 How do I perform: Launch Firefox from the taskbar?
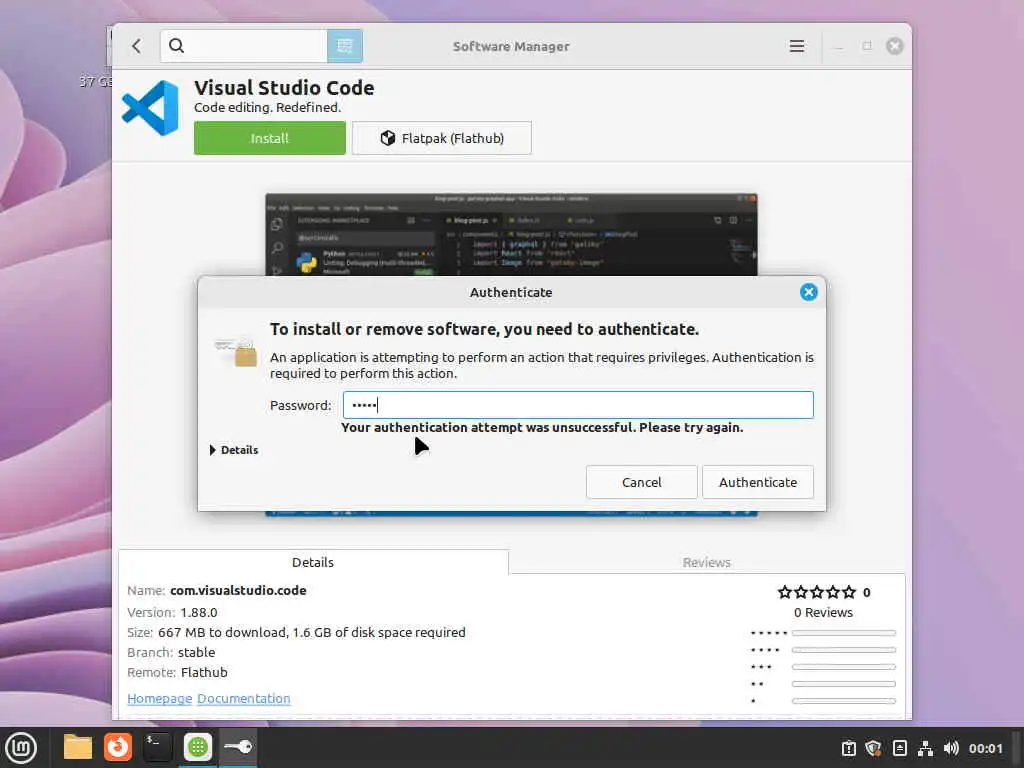click(118, 747)
